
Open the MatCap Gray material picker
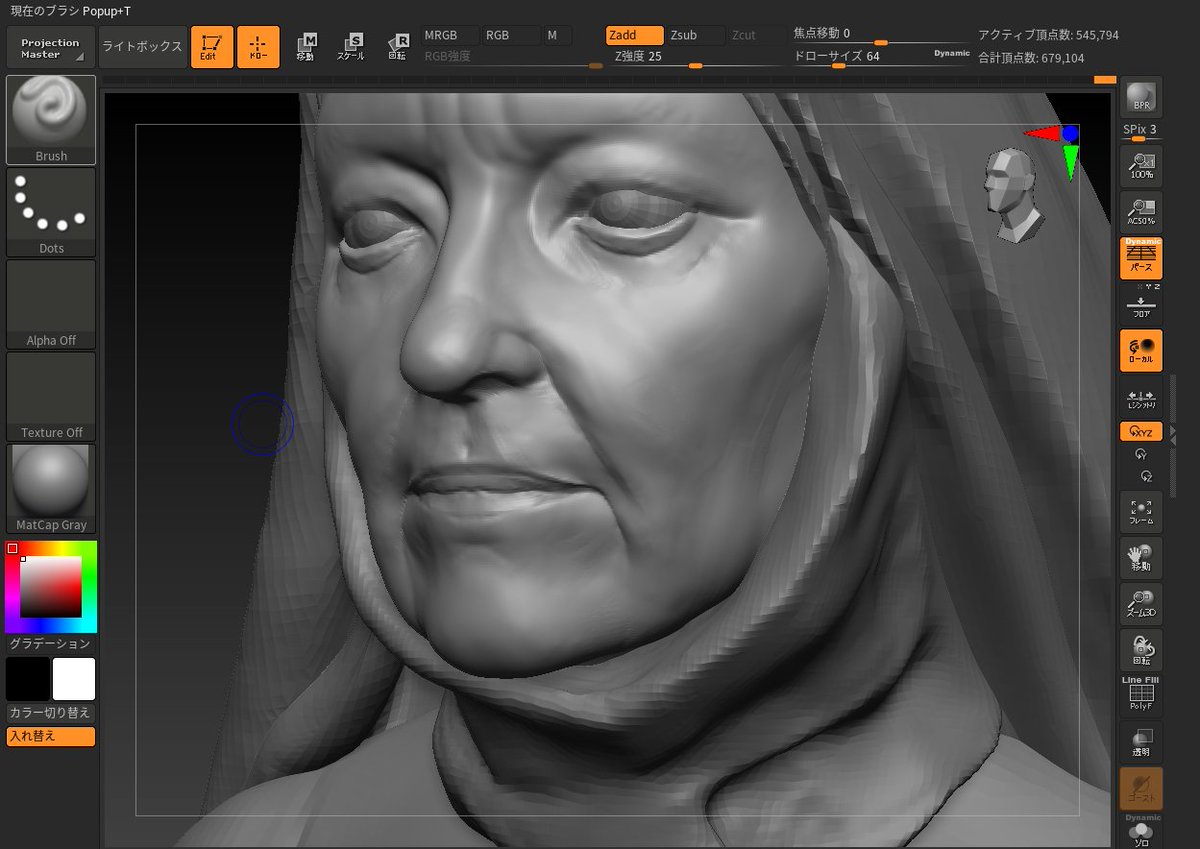click(51, 489)
